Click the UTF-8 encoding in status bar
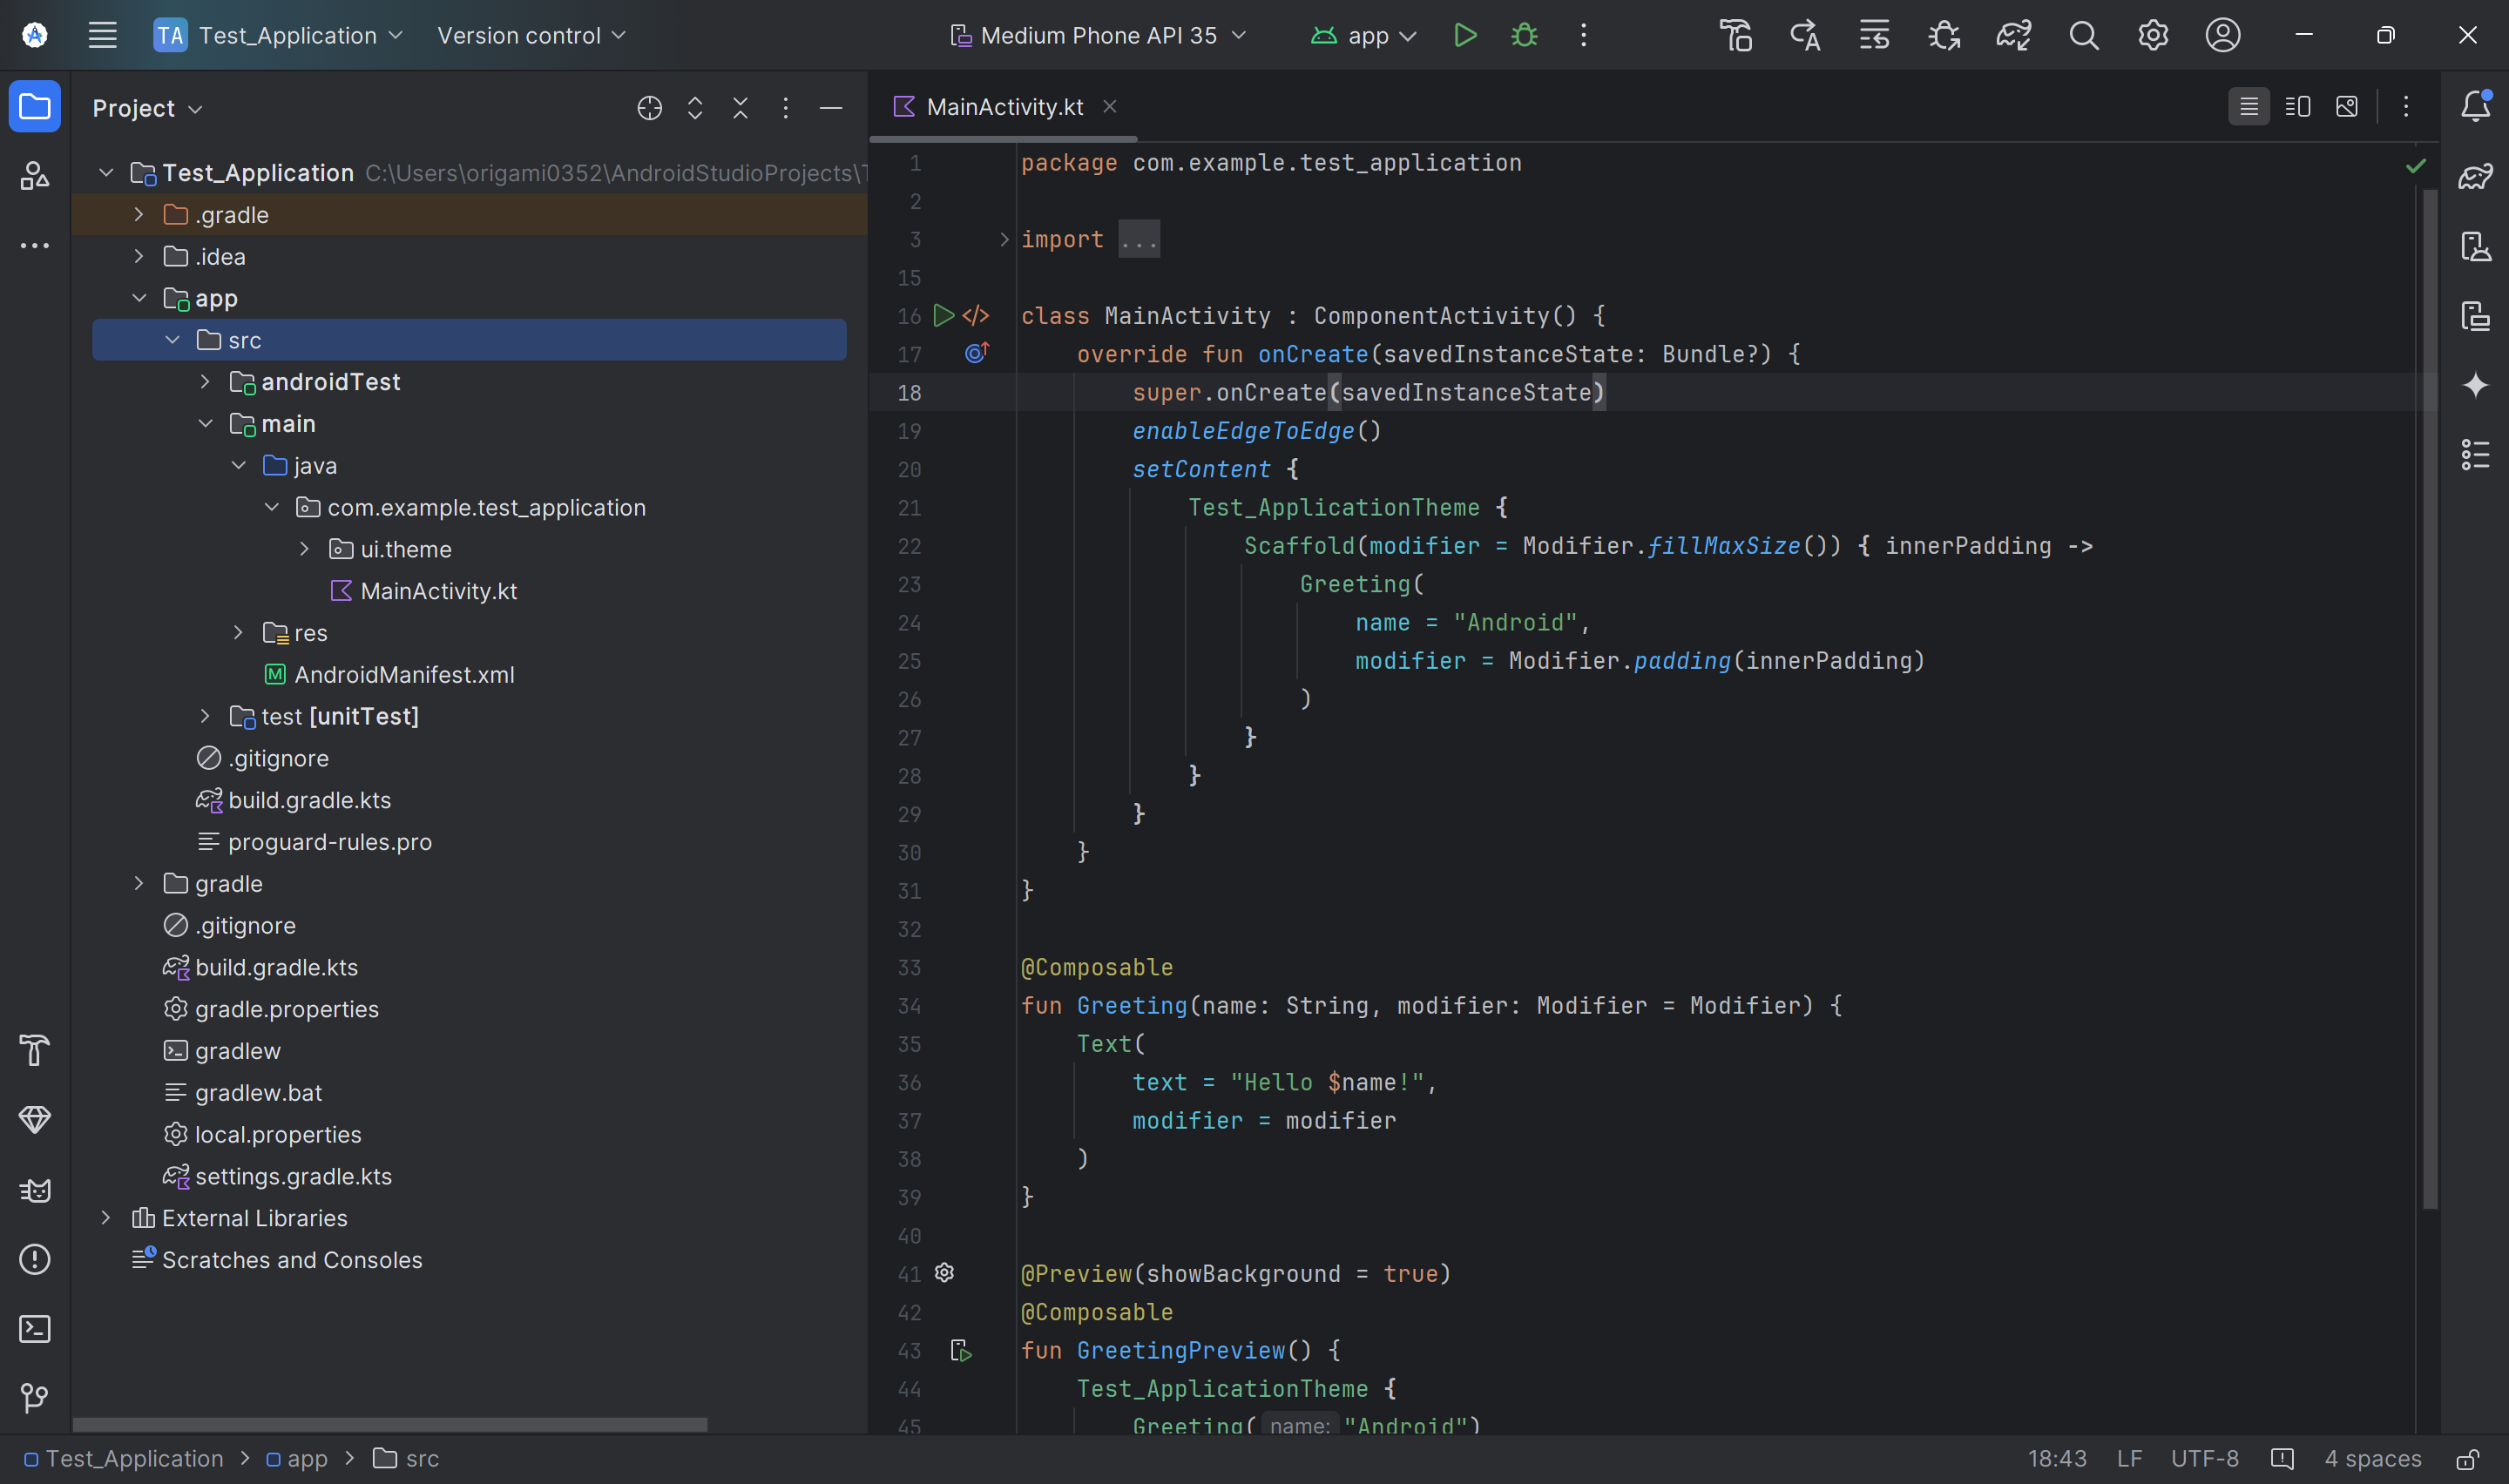Viewport: 2509px width, 1484px height. click(x=2204, y=1459)
